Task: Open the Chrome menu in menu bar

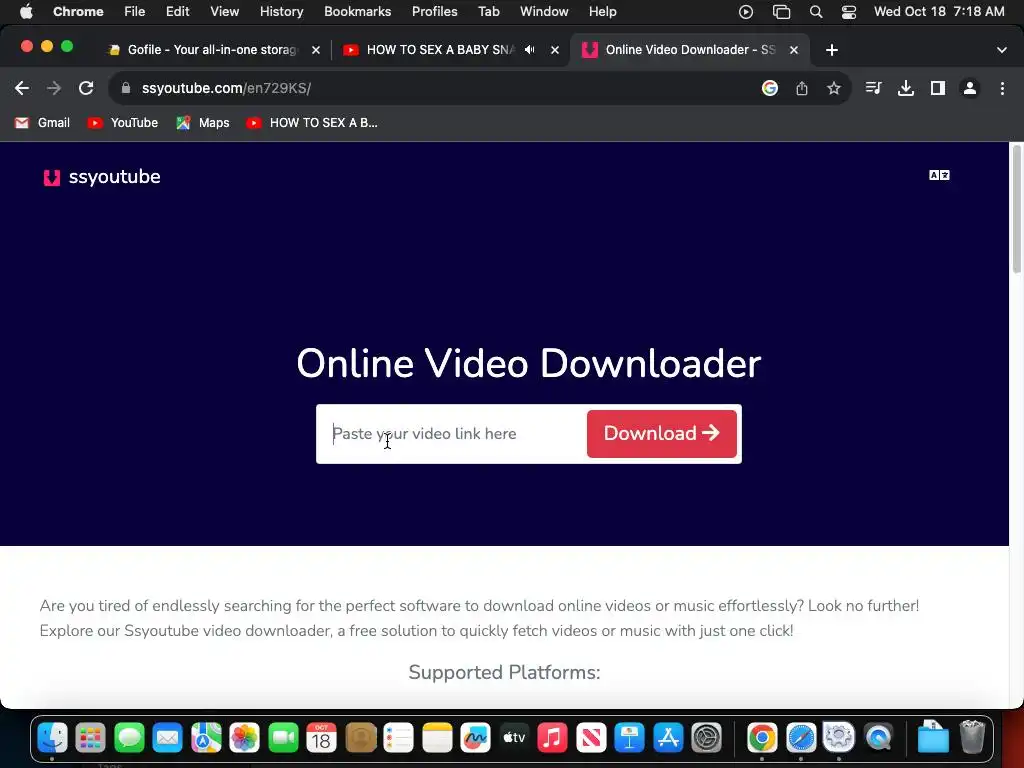Action: coord(78,12)
